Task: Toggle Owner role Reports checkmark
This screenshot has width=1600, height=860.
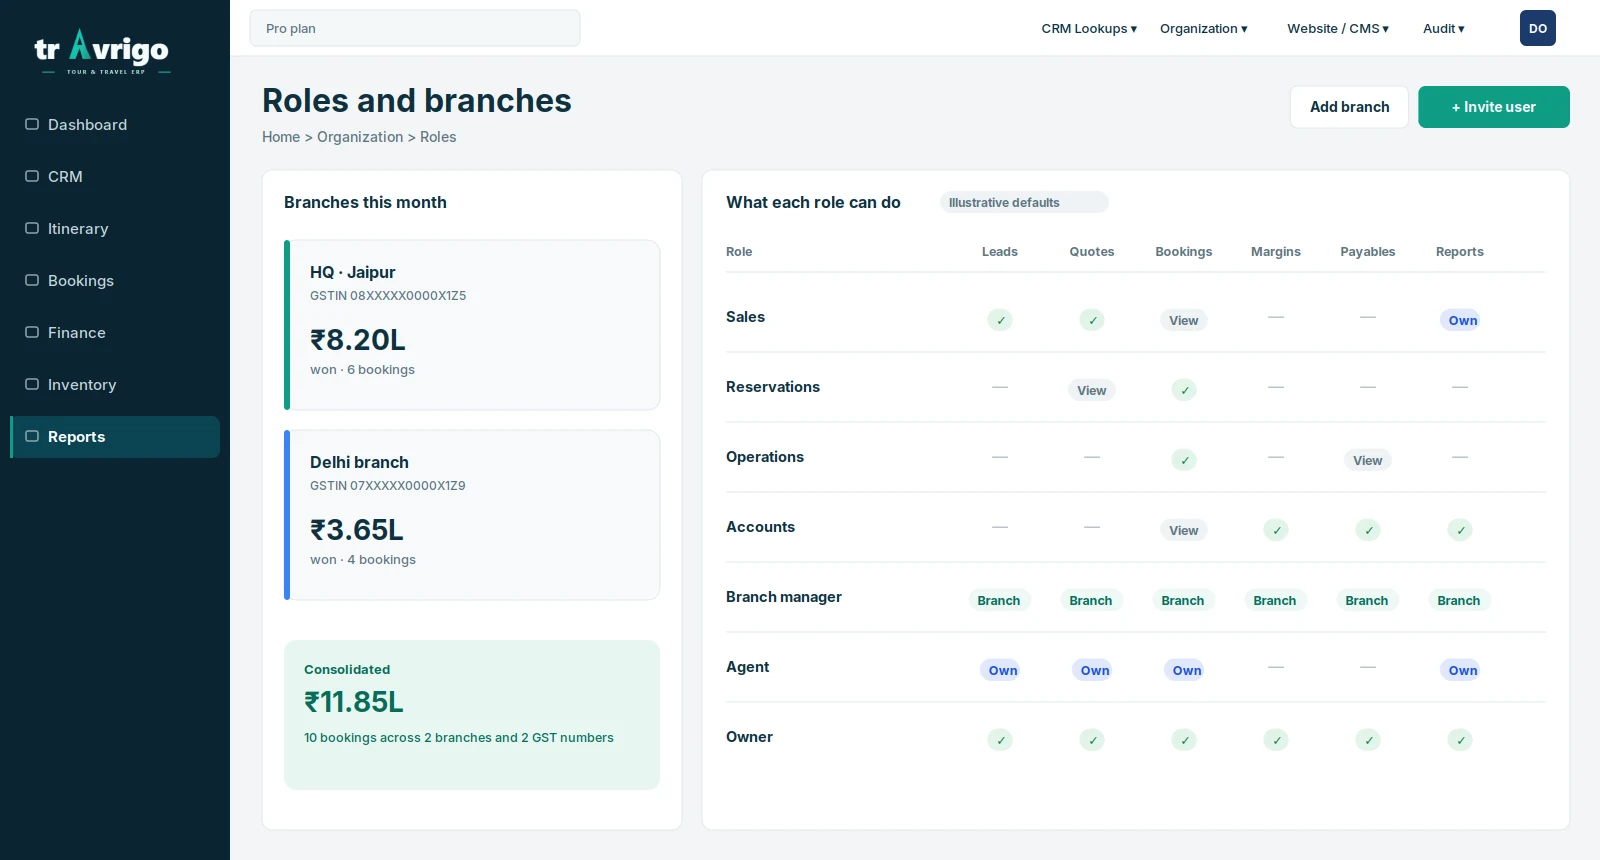Action: point(1460,740)
